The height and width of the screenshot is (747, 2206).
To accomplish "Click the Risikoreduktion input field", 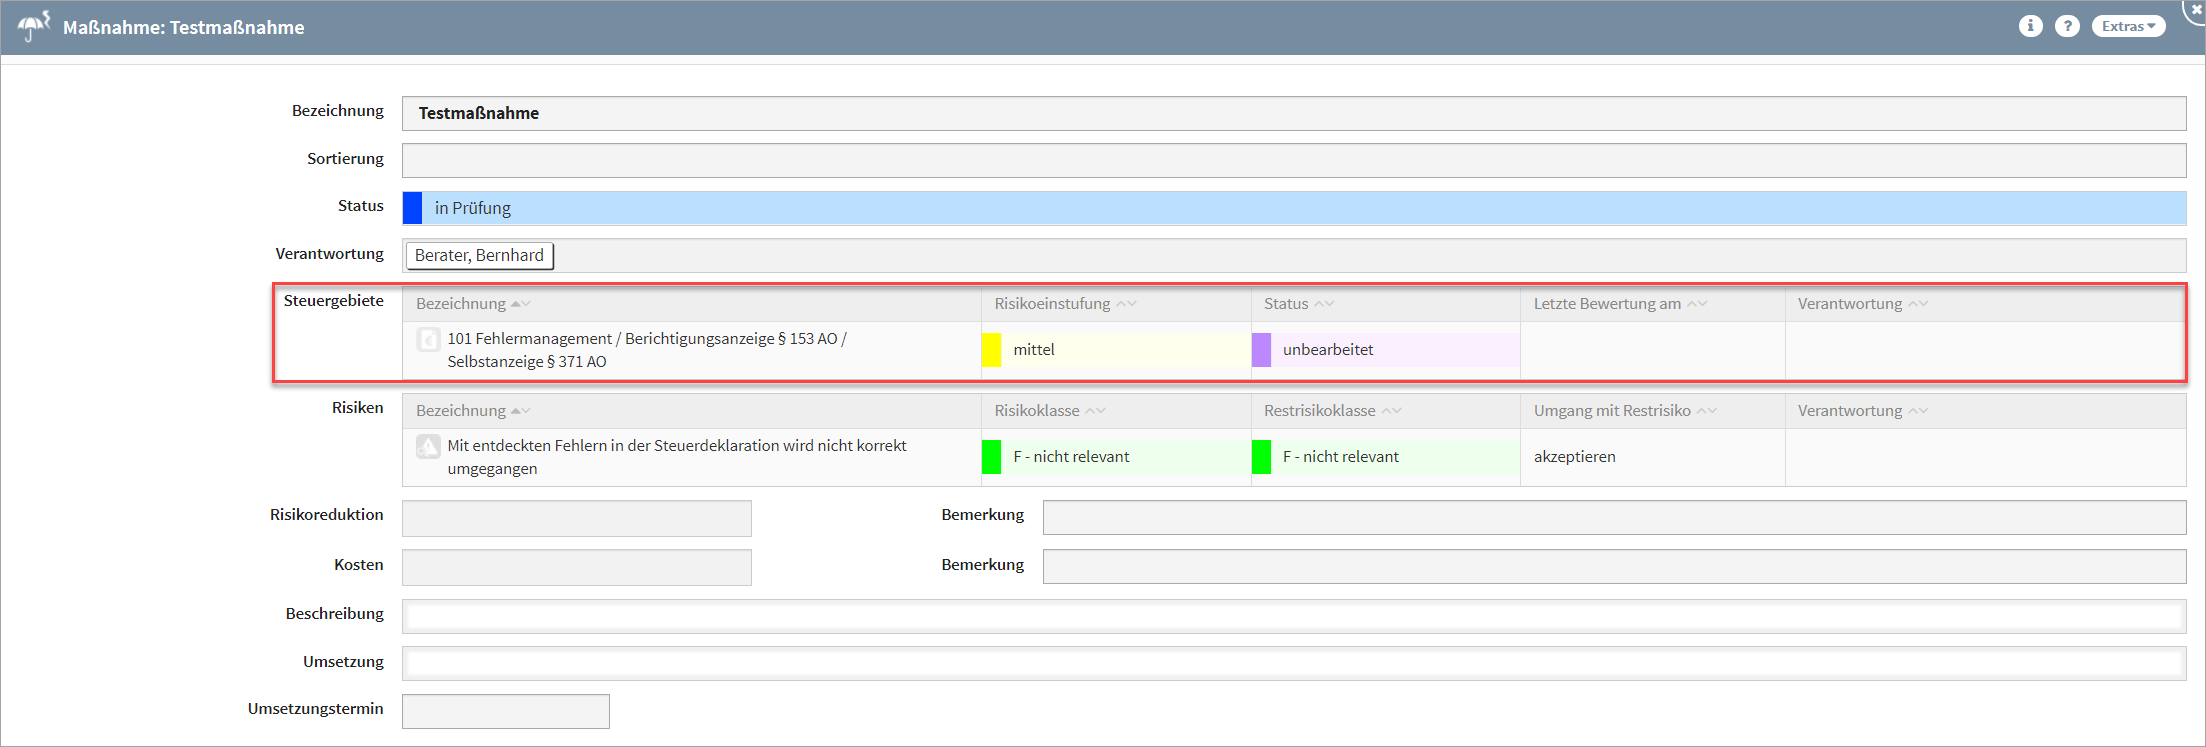I will pos(576,518).
